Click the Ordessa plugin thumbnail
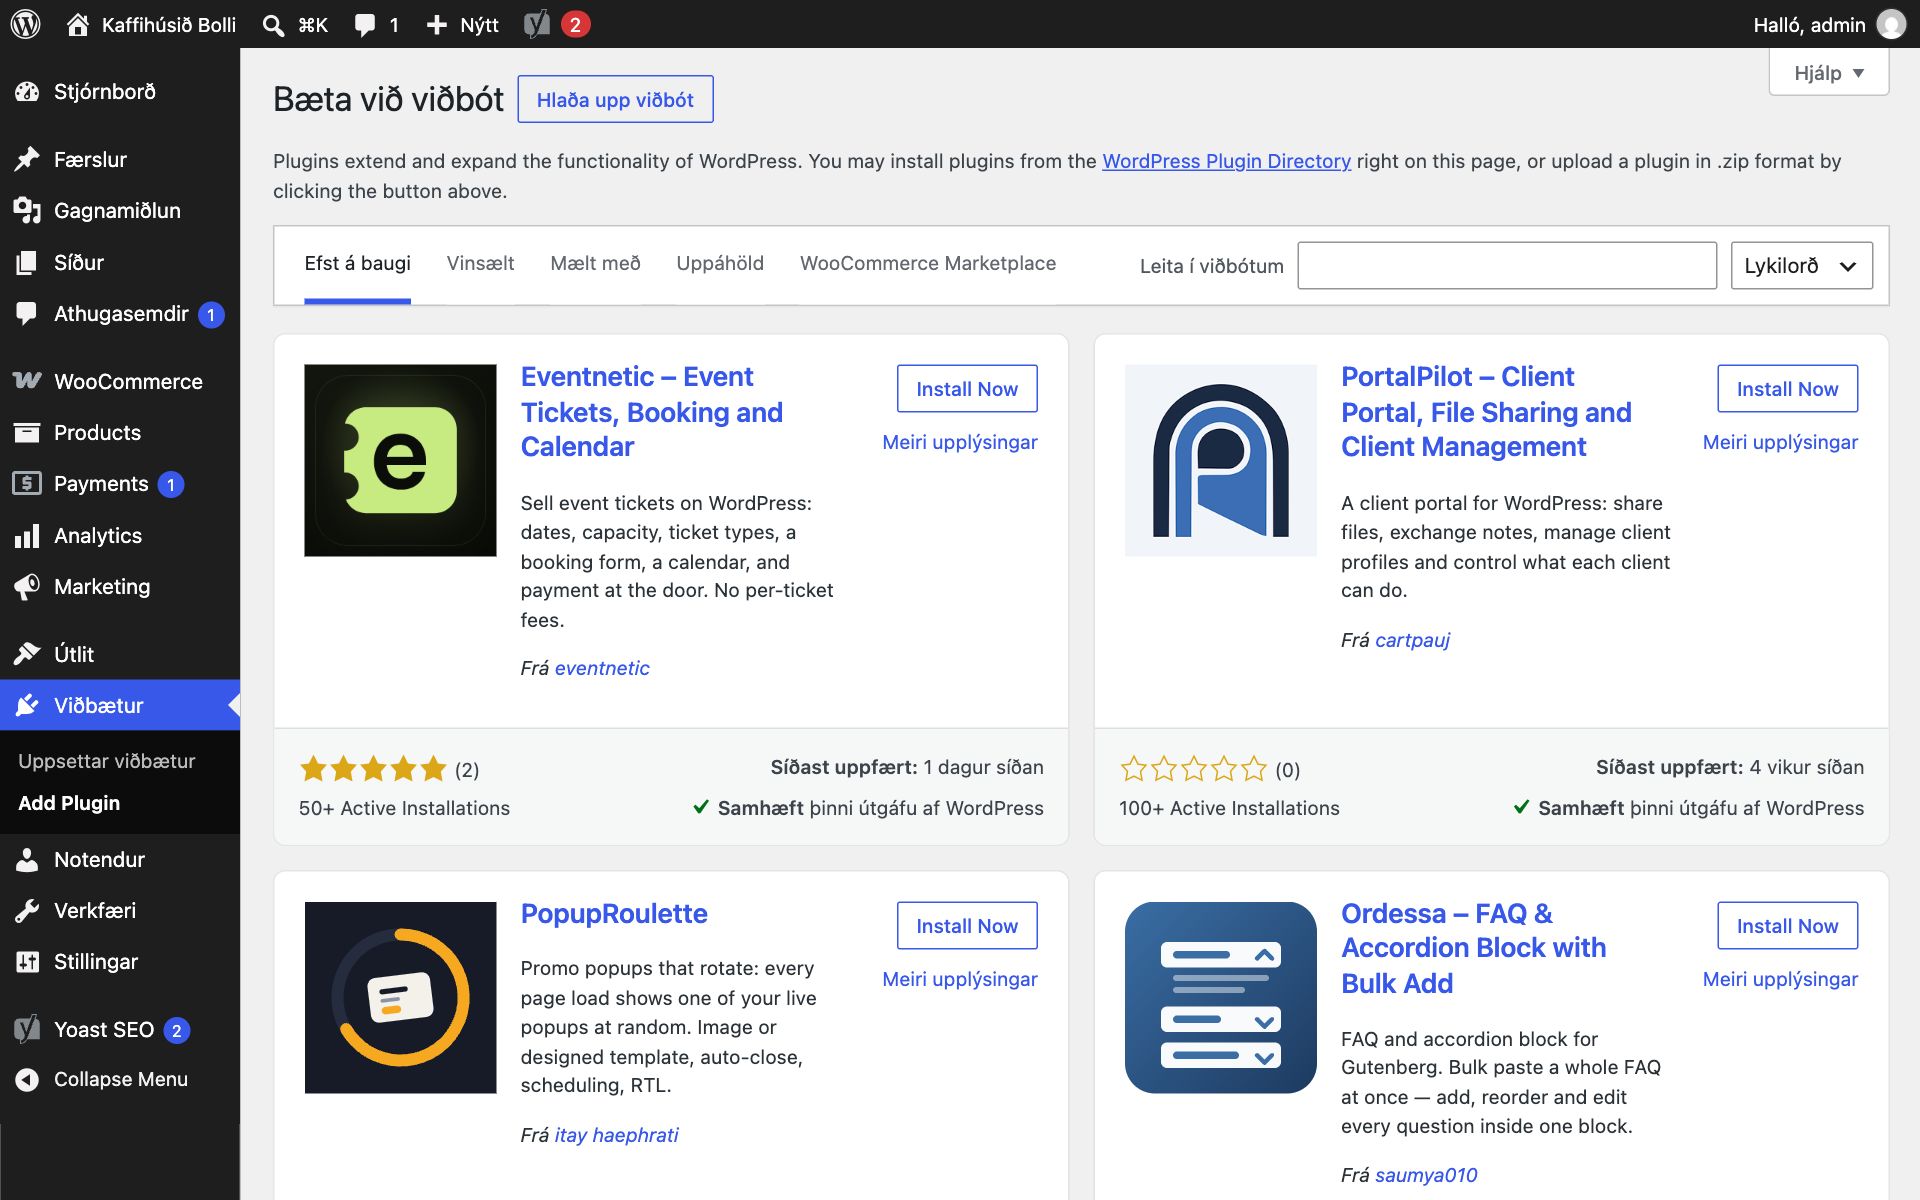The width and height of the screenshot is (1920, 1200). coord(1220,997)
